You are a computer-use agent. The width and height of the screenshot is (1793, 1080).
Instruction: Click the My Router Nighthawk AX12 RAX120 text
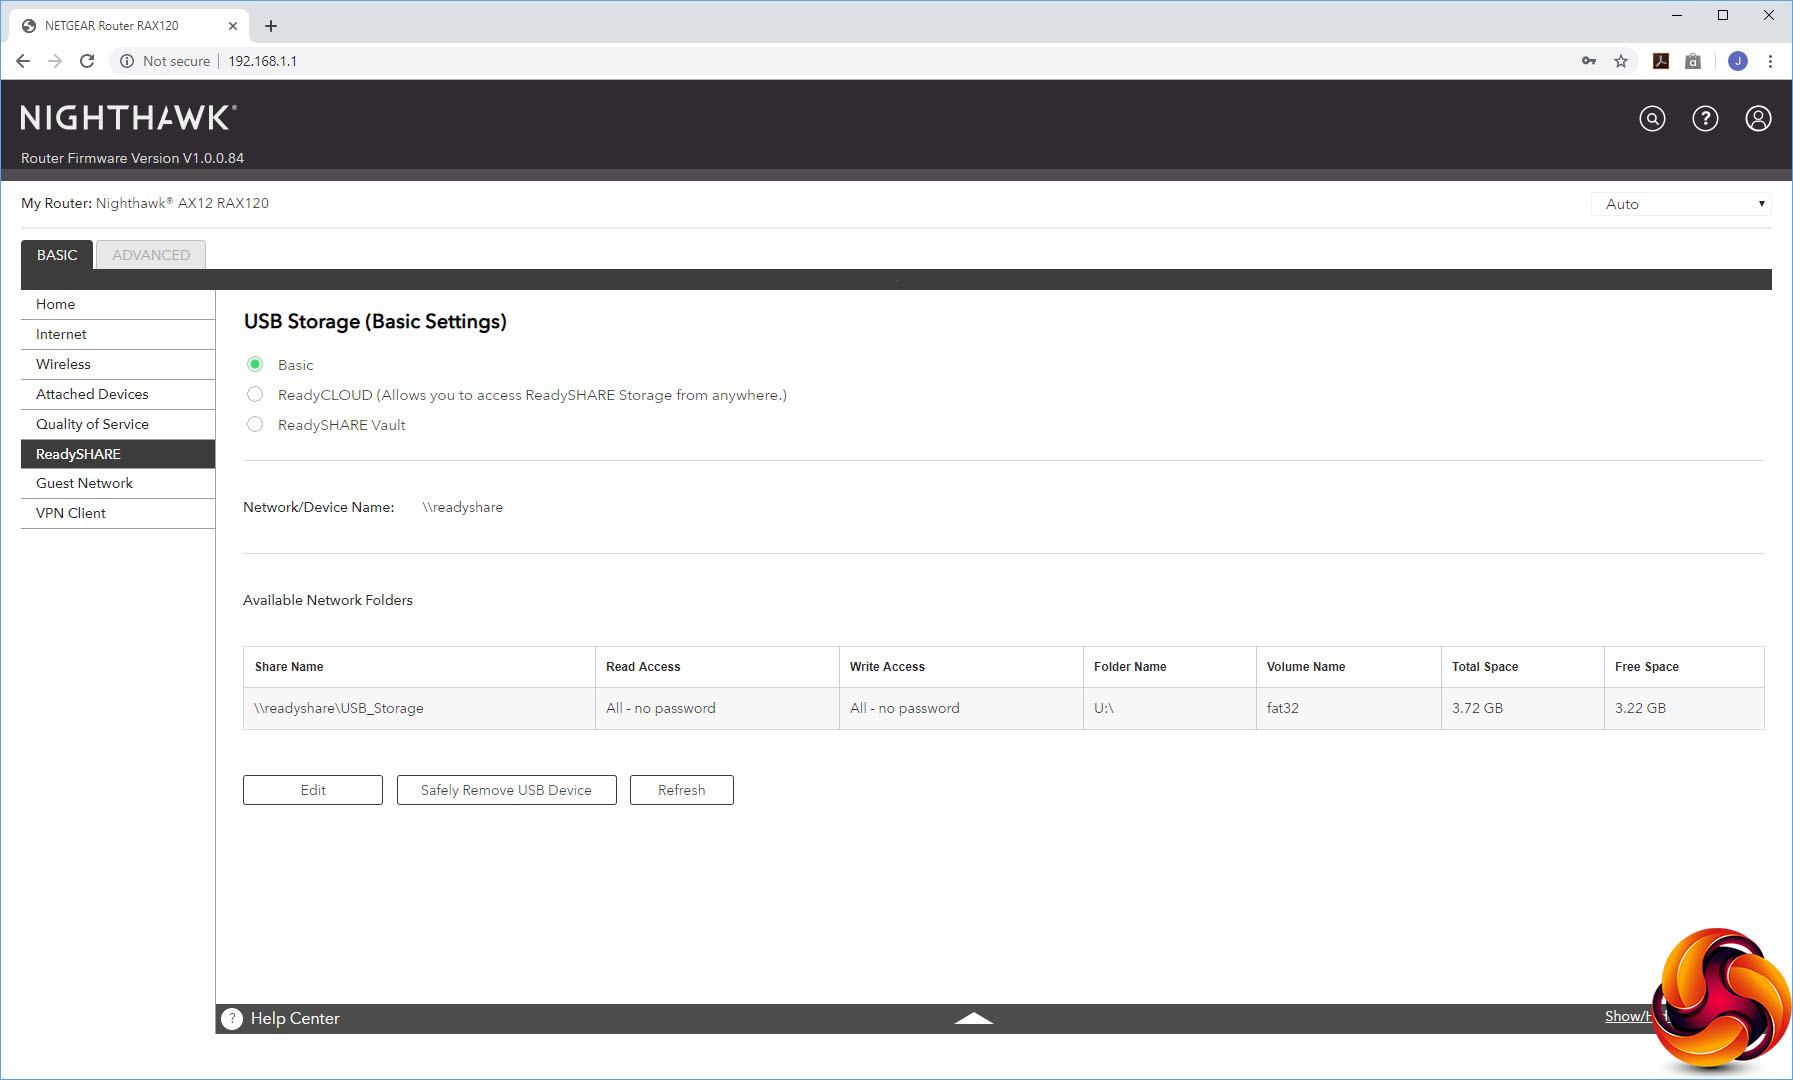145,203
